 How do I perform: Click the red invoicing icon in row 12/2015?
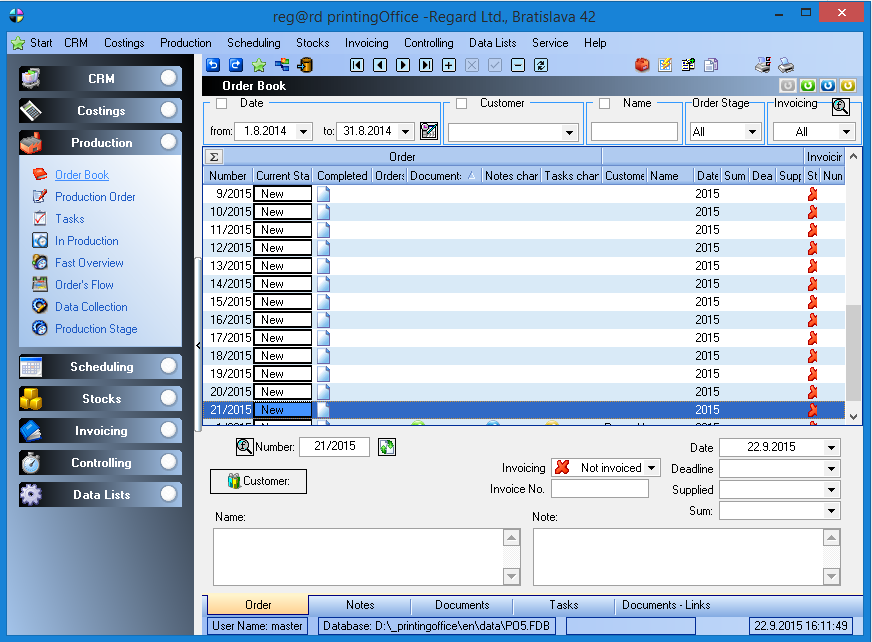[x=812, y=248]
